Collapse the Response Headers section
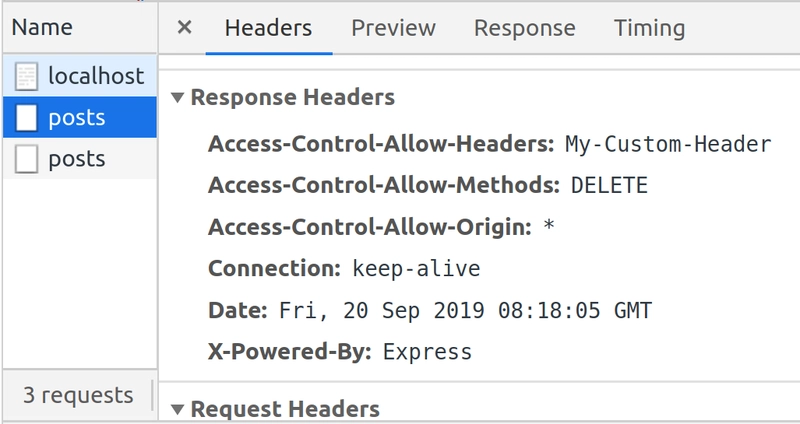 [178, 97]
